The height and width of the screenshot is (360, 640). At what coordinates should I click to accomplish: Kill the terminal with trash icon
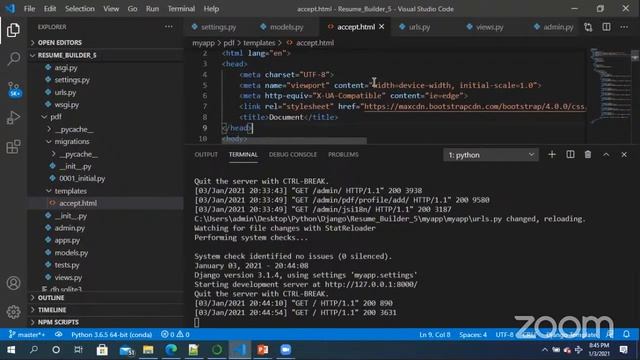tap(588, 155)
